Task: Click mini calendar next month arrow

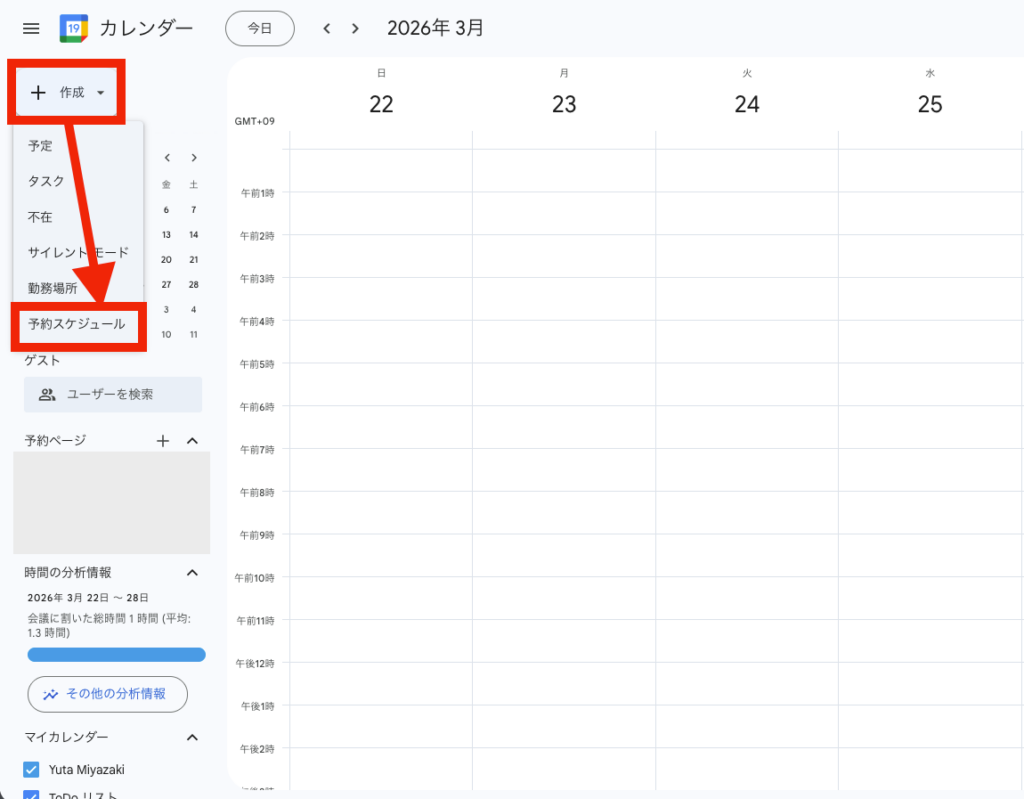Action: point(193,158)
